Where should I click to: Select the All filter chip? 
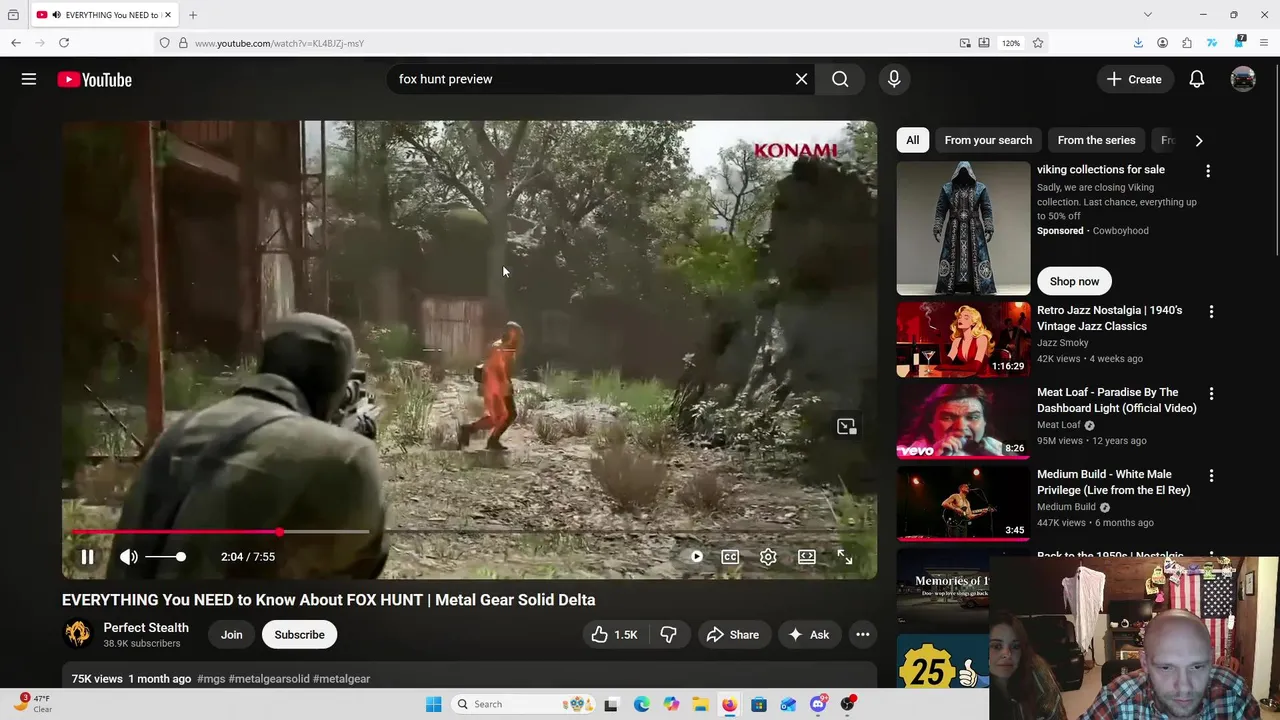point(913,140)
